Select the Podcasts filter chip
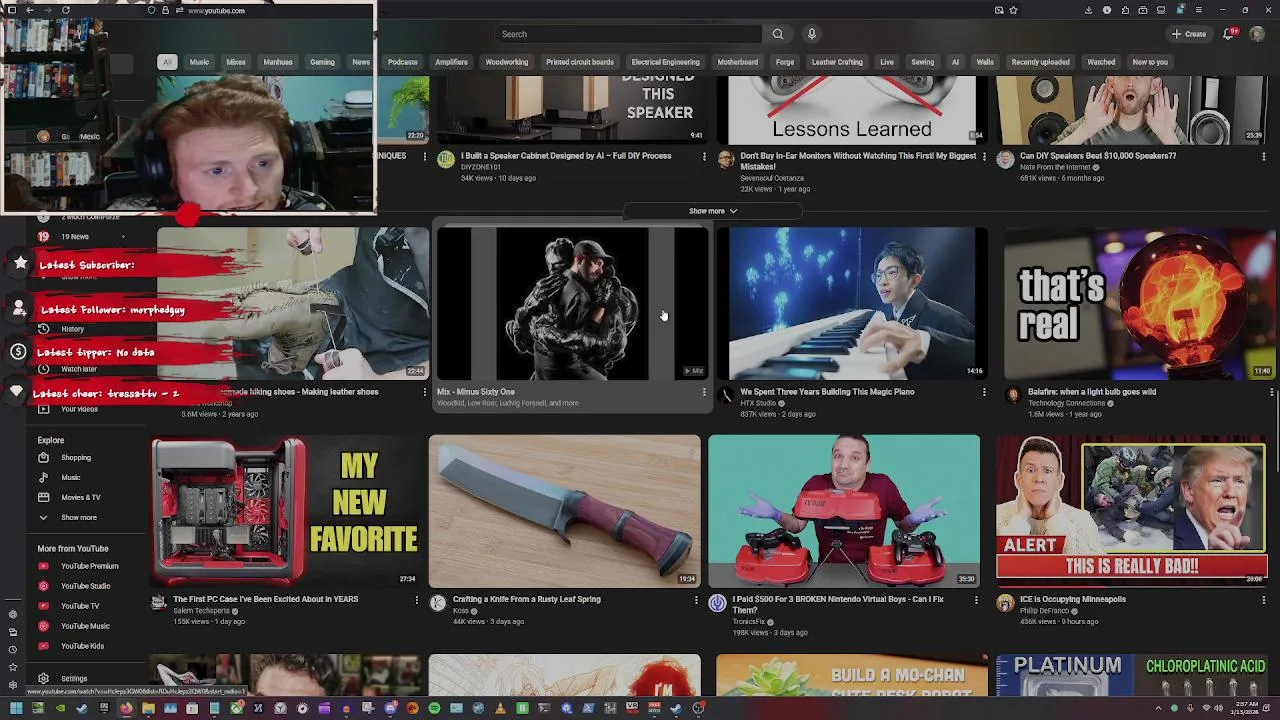Screen dimensions: 1280x720 (403, 62)
